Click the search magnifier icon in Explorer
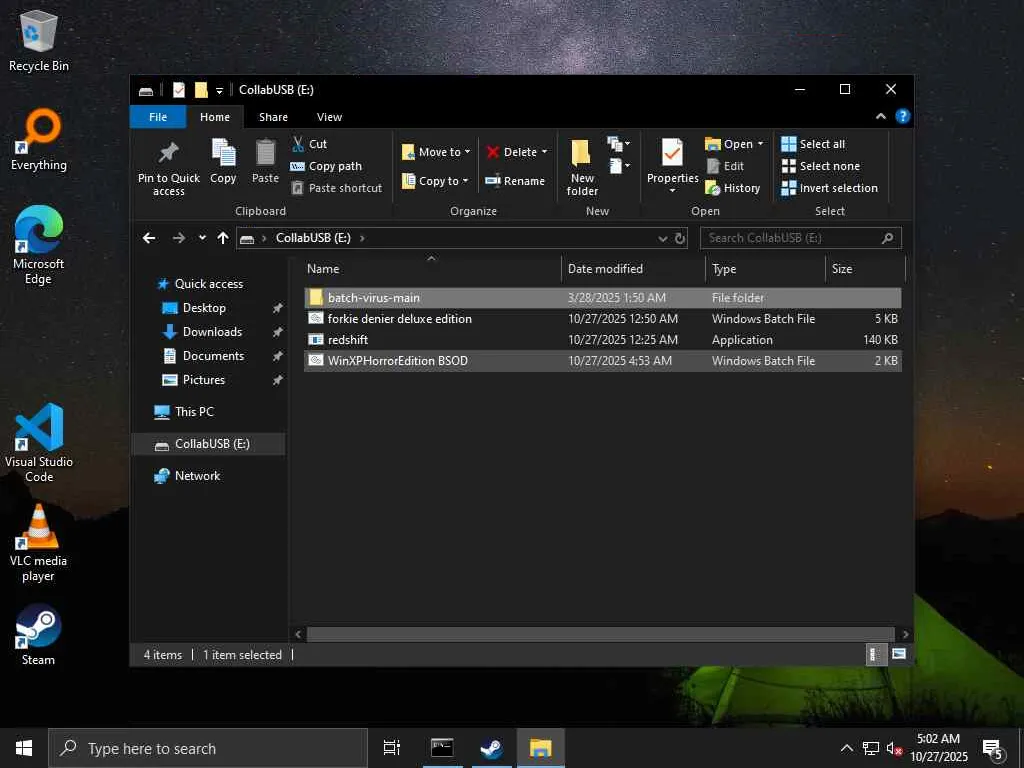The image size is (1024, 768). coord(888,238)
